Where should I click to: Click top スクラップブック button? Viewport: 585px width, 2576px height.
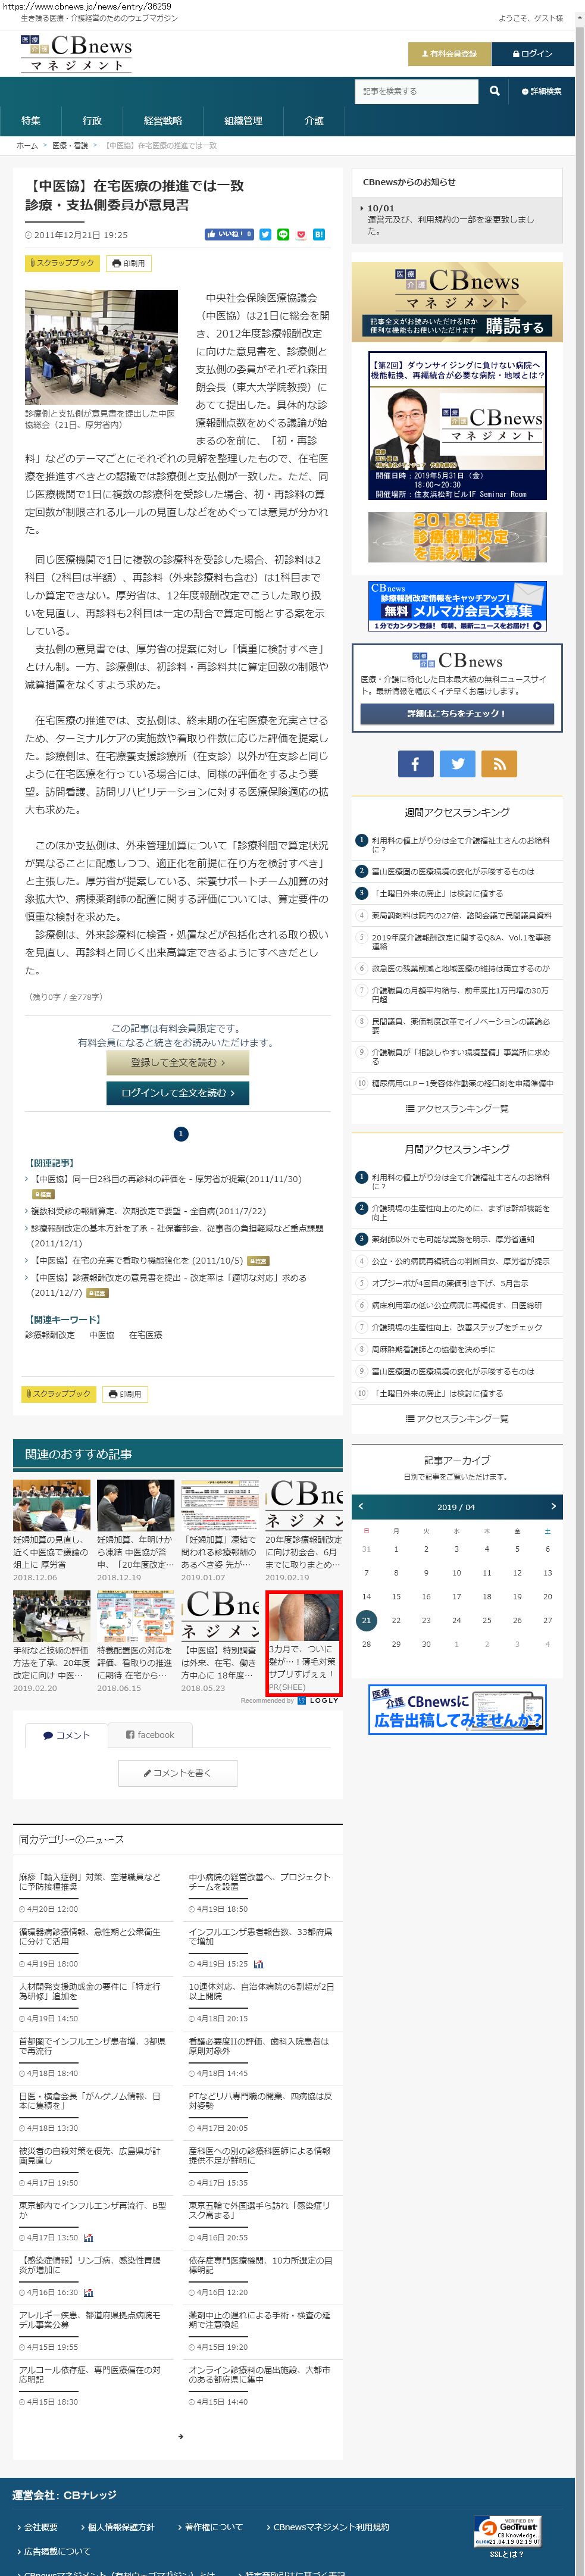click(x=62, y=263)
